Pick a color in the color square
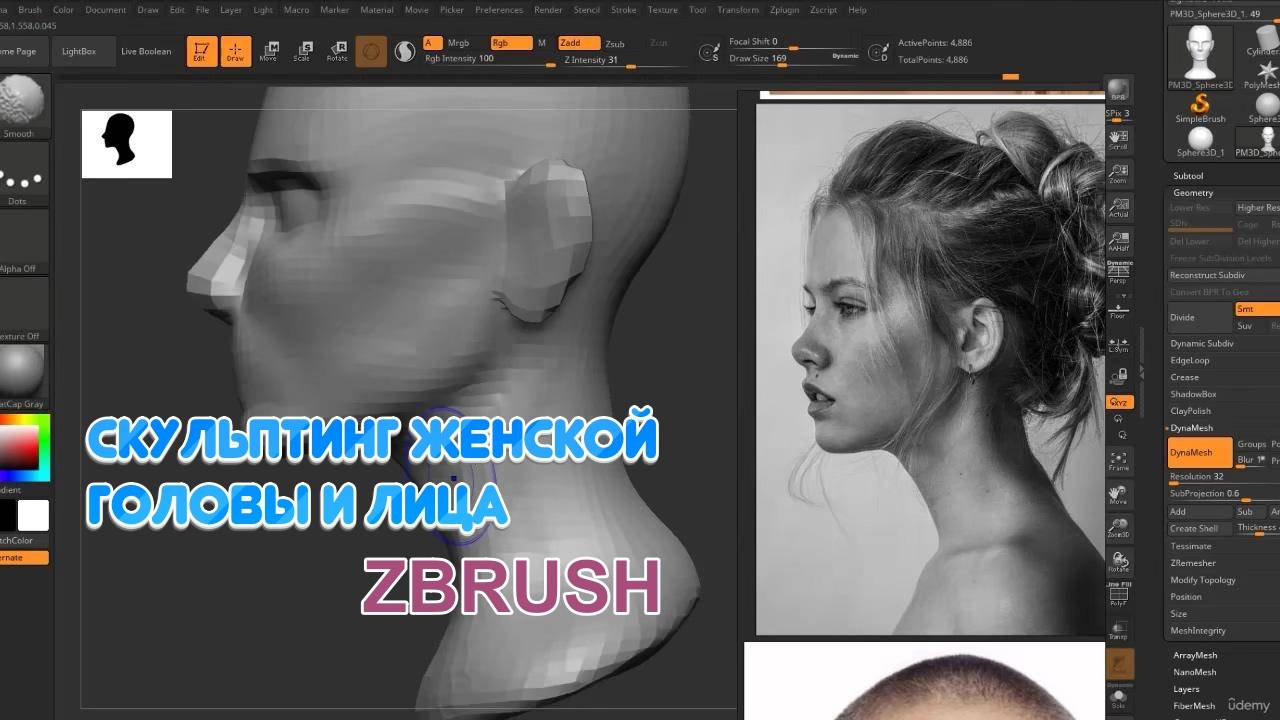Screen dimensions: 1280x720 [x=19, y=447]
